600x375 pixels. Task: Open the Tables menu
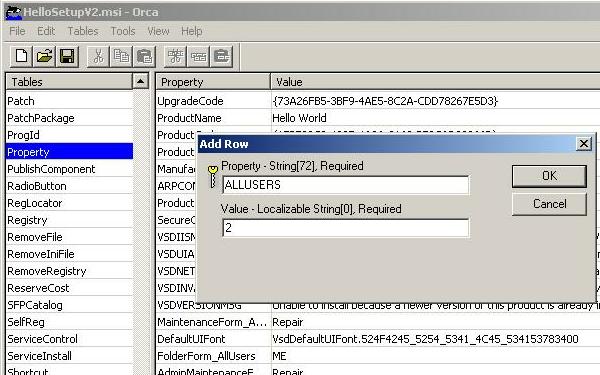coord(83,31)
